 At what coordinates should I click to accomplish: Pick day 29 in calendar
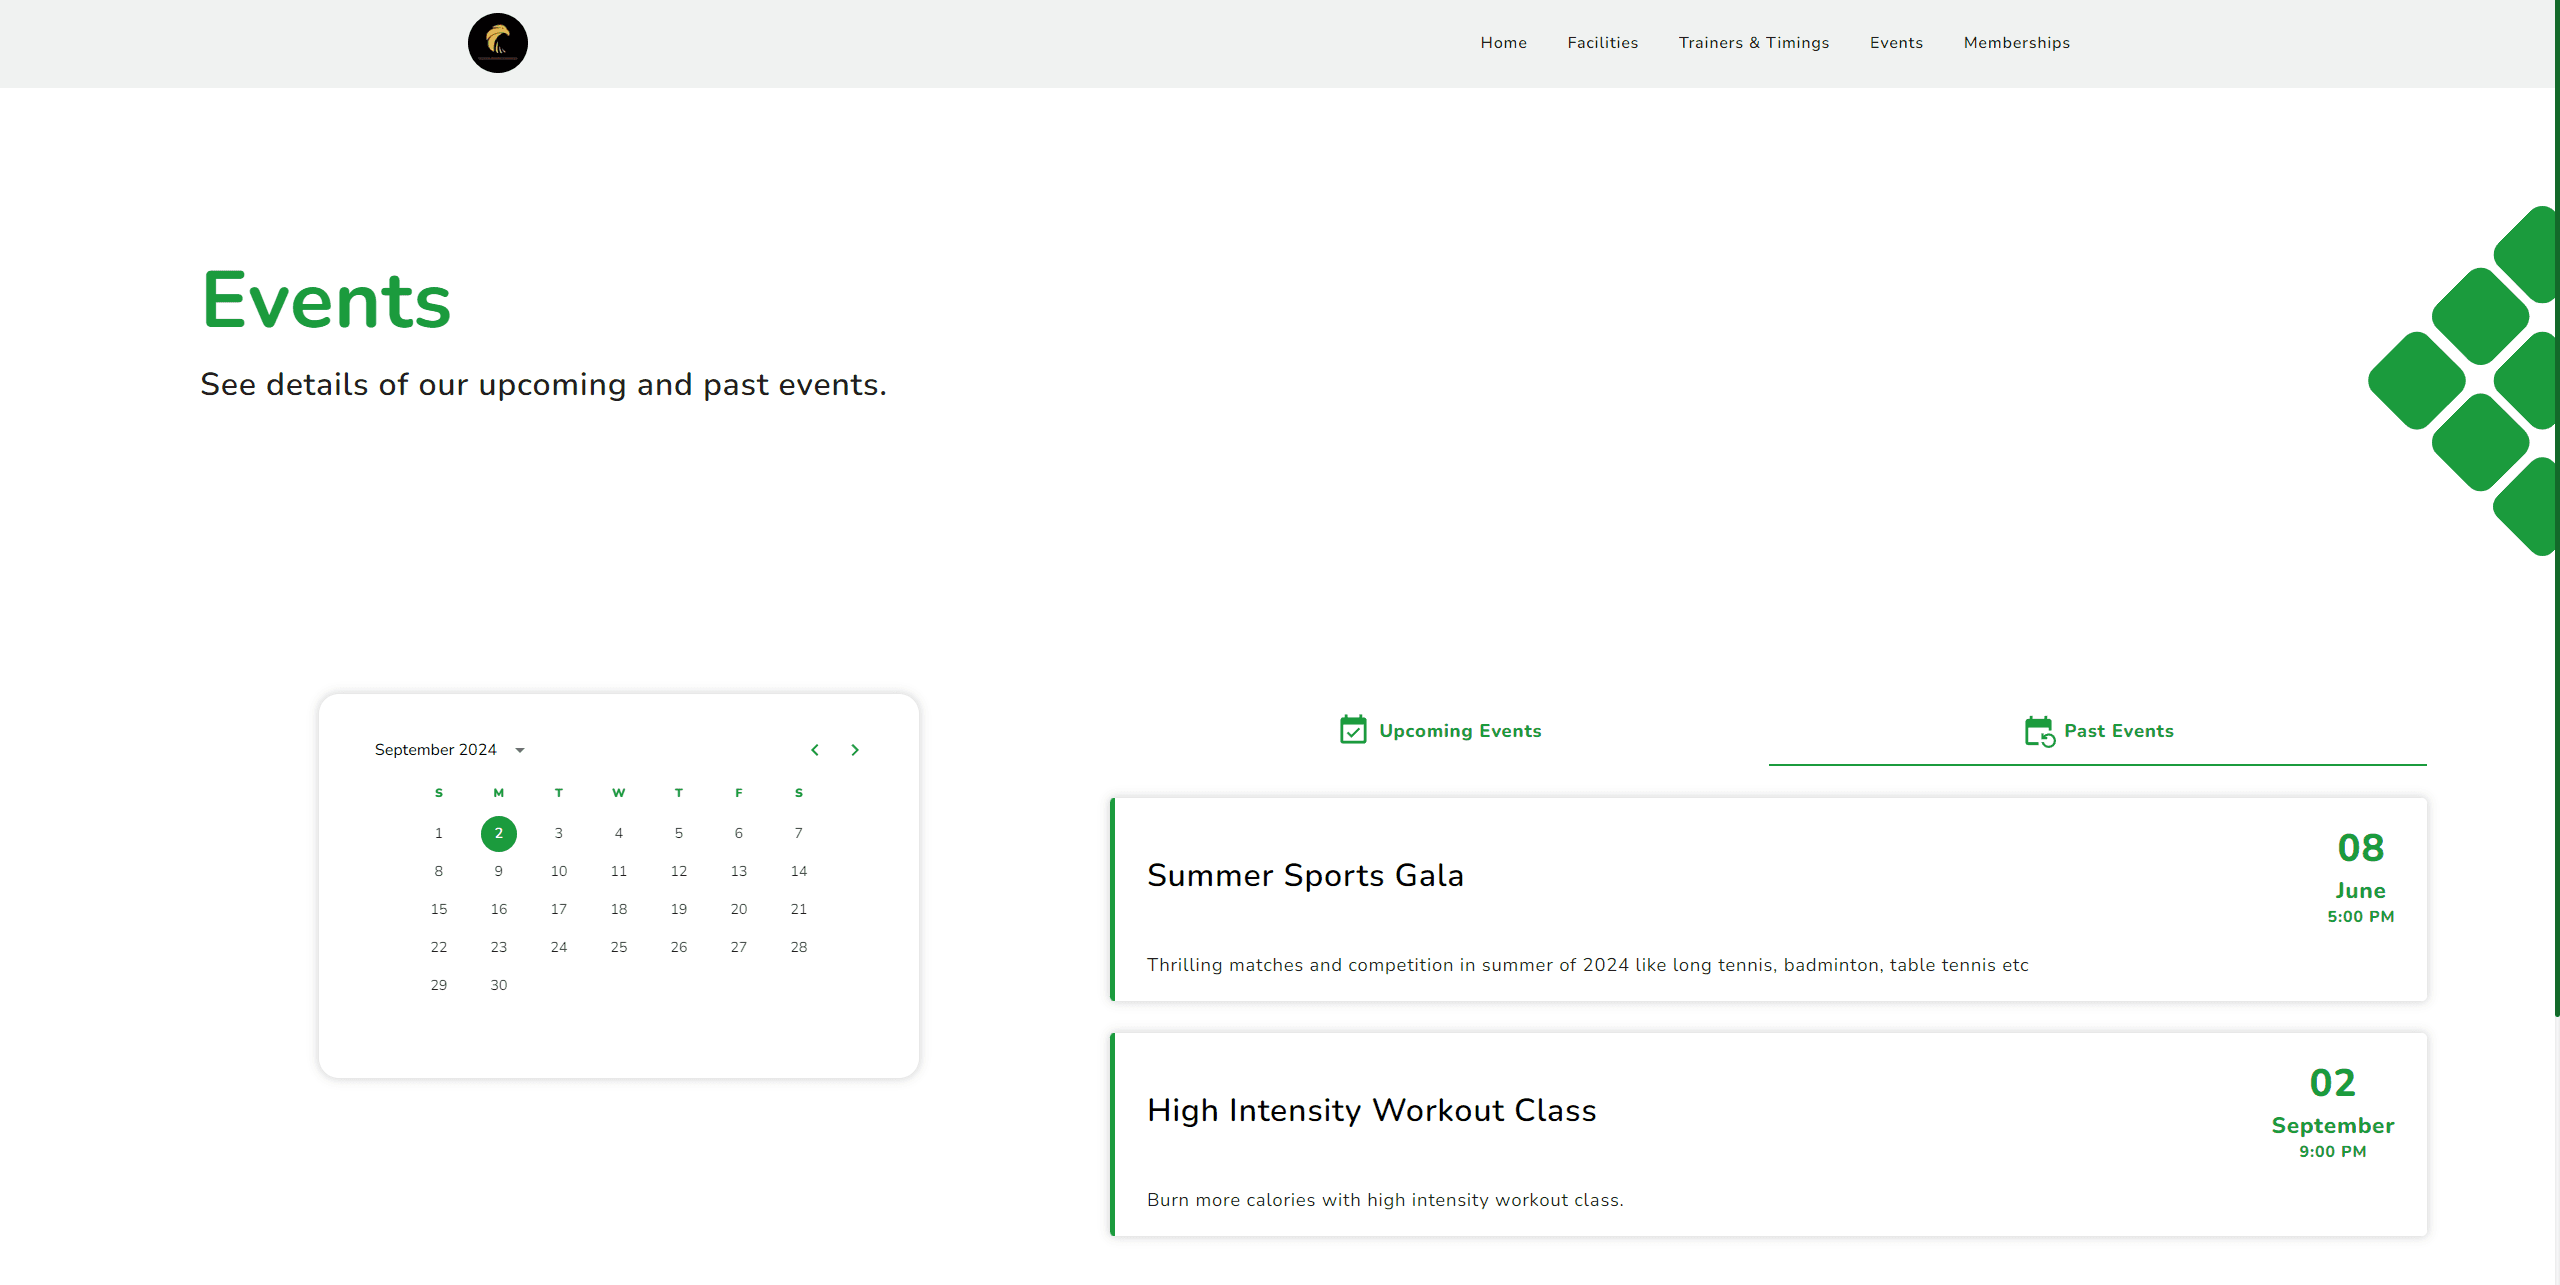[x=439, y=985]
